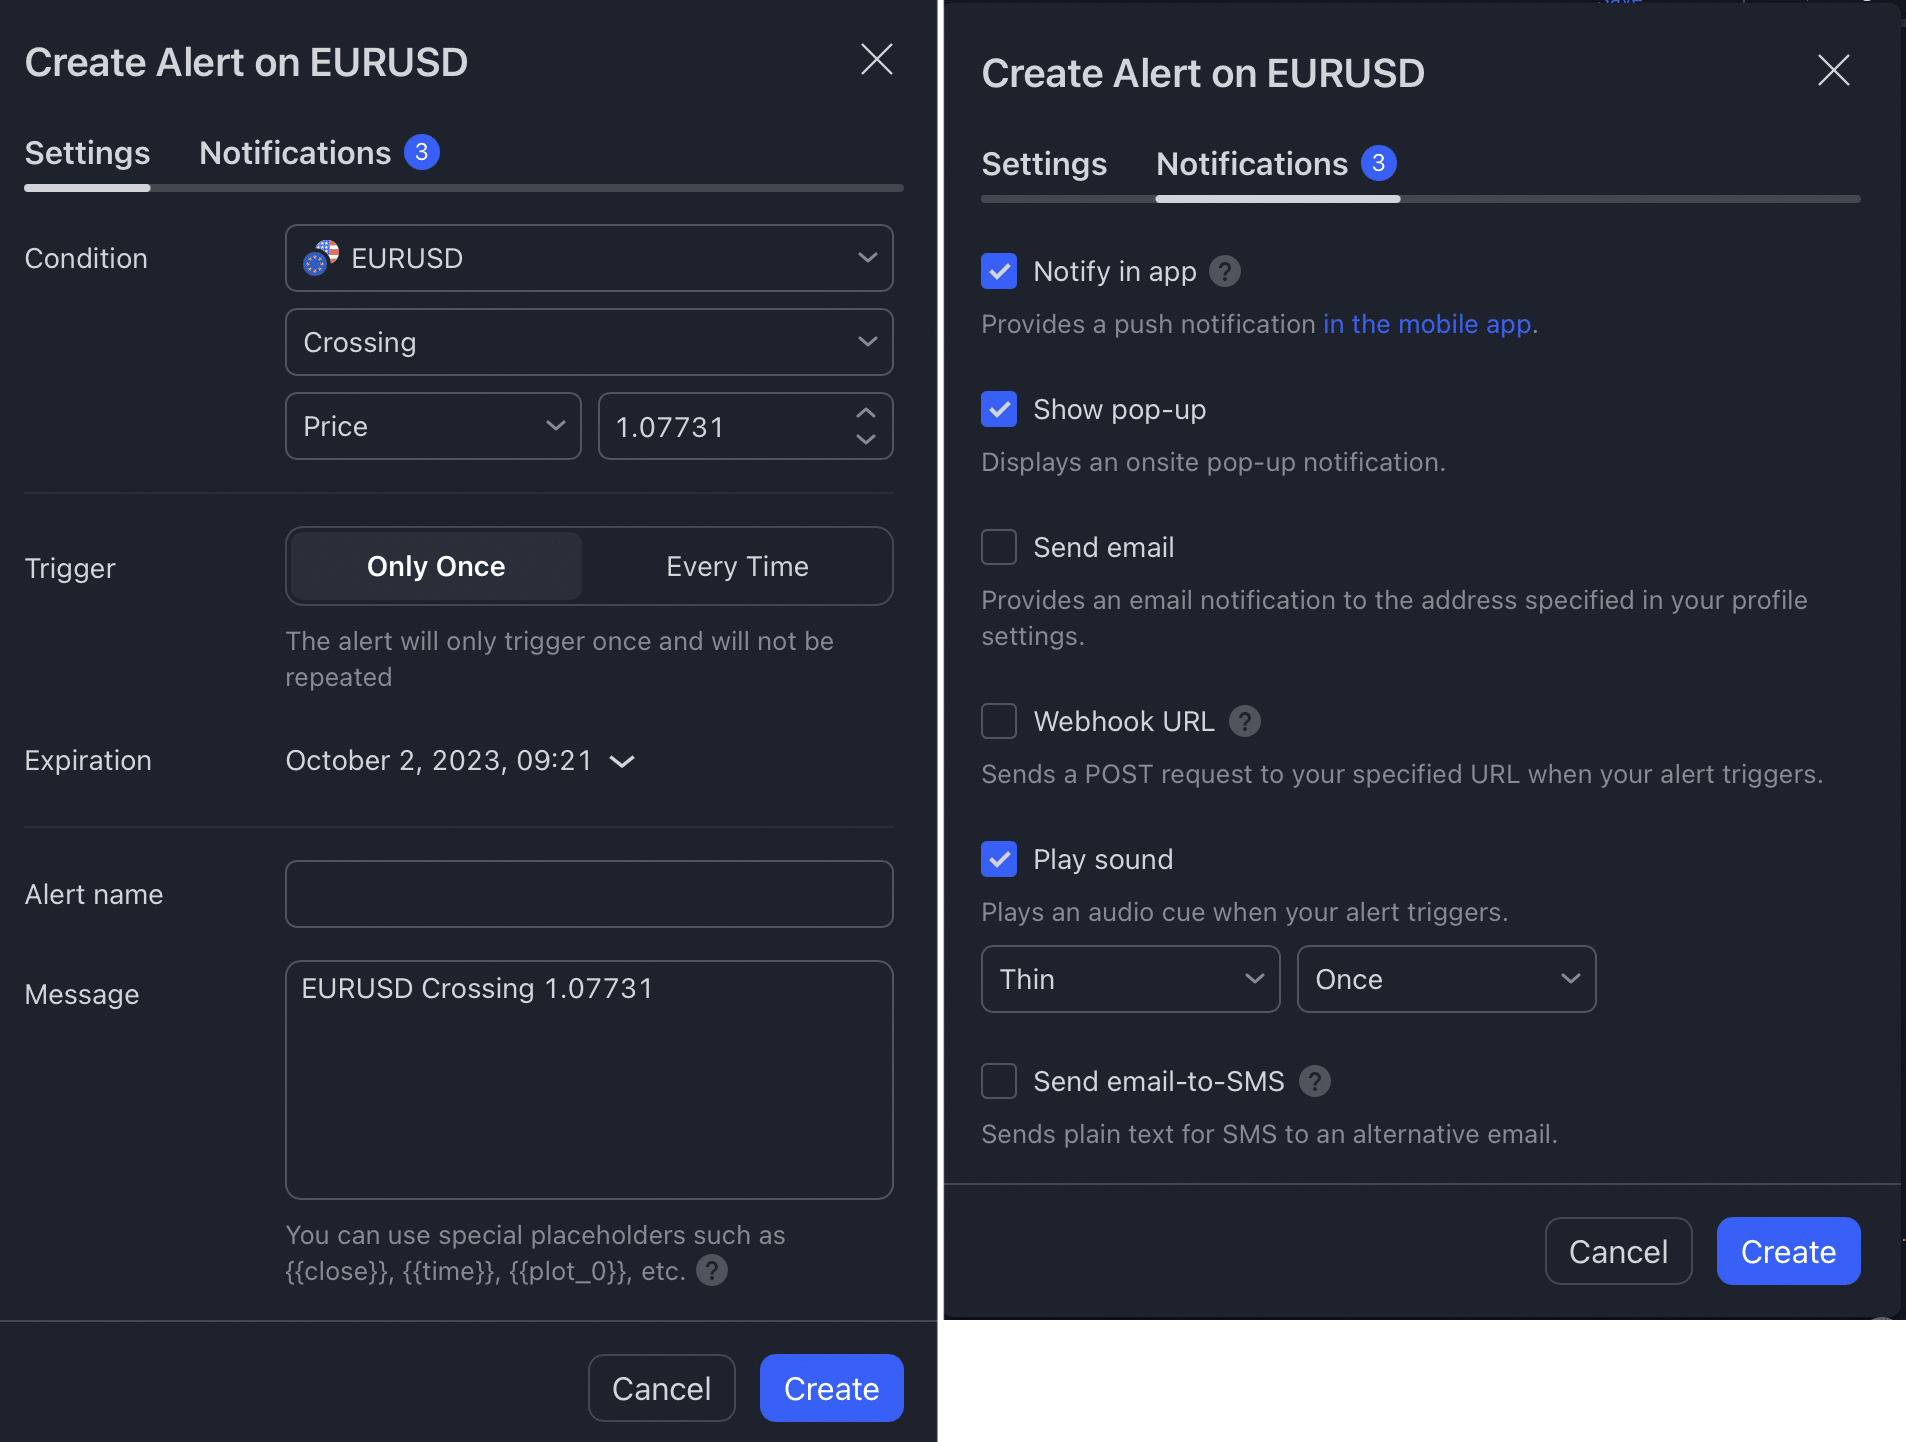
Task: Decrease price value with down stepper arrow
Action: [866, 439]
